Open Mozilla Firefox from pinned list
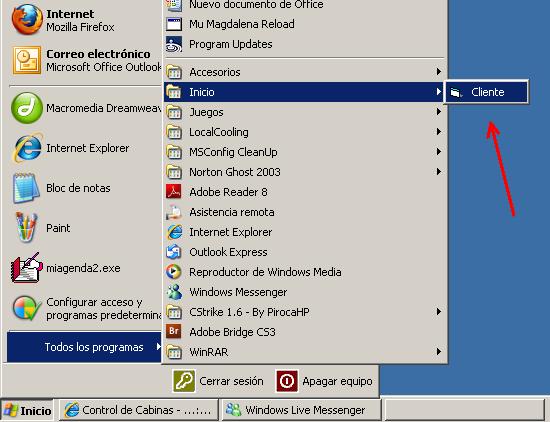The width and height of the screenshot is (550, 422). click(x=27, y=20)
